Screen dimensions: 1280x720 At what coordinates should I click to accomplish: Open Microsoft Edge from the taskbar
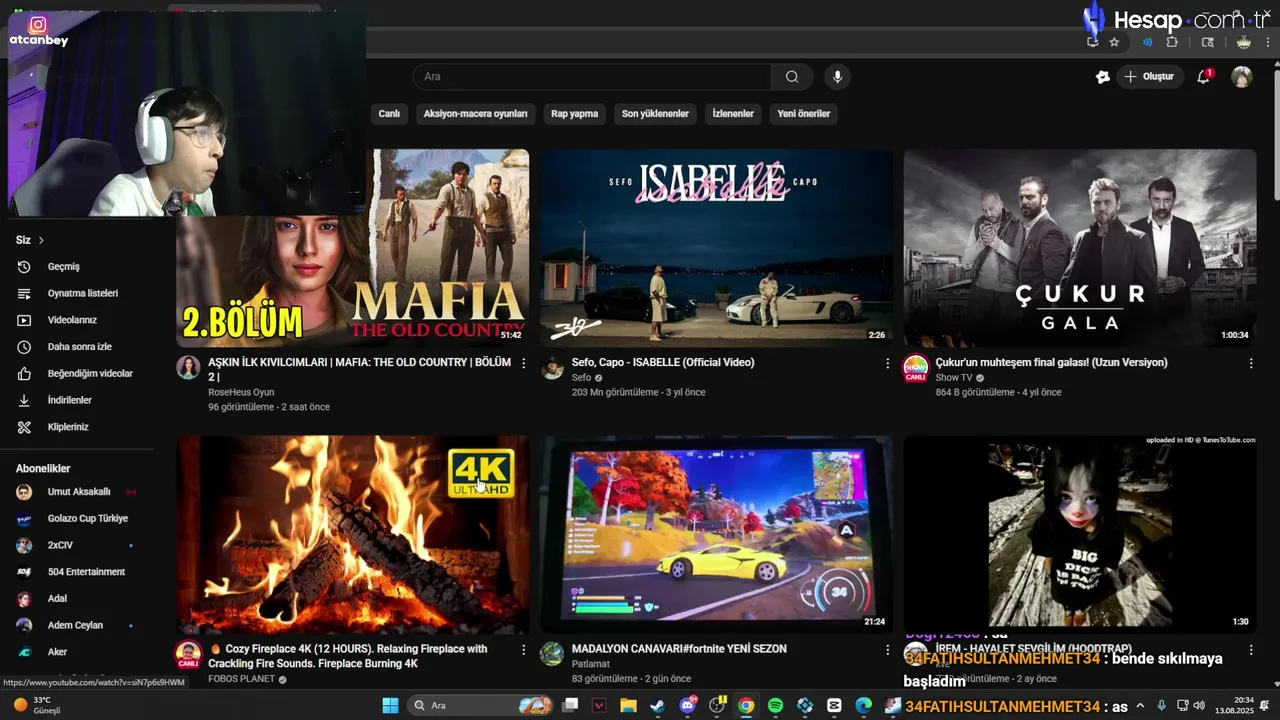click(x=864, y=706)
